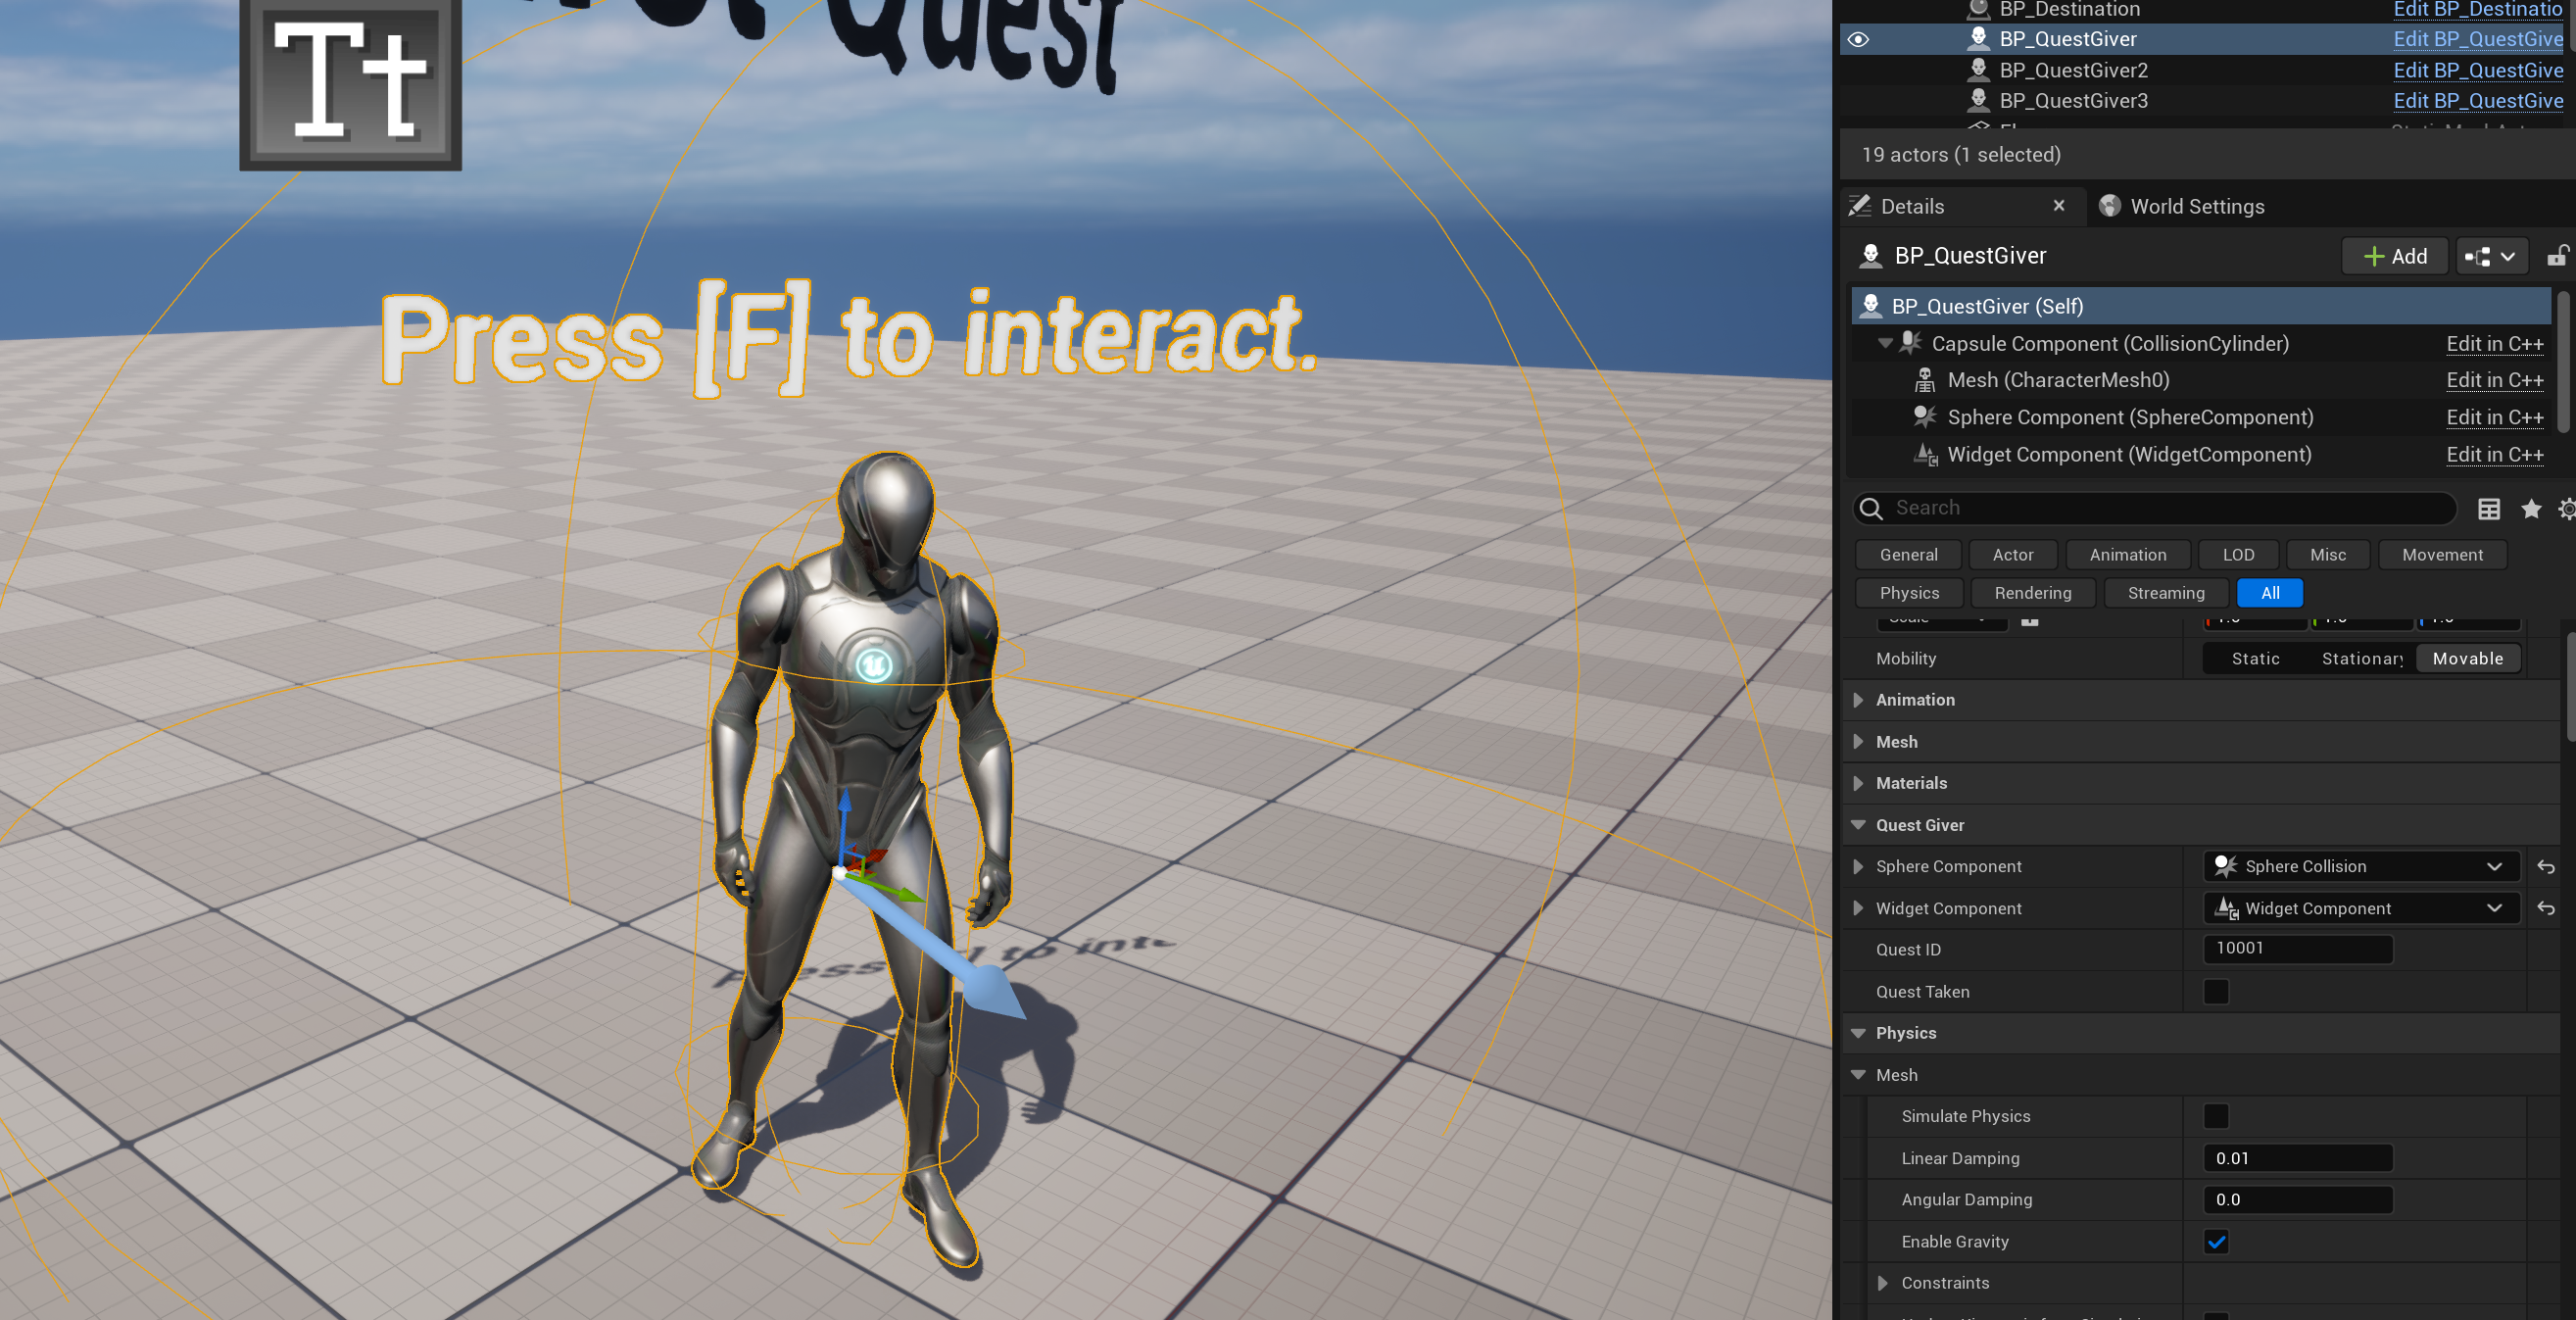Reset Sphere Component to default arrow
The height and width of the screenshot is (1320, 2576).
click(x=2546, y=867)
